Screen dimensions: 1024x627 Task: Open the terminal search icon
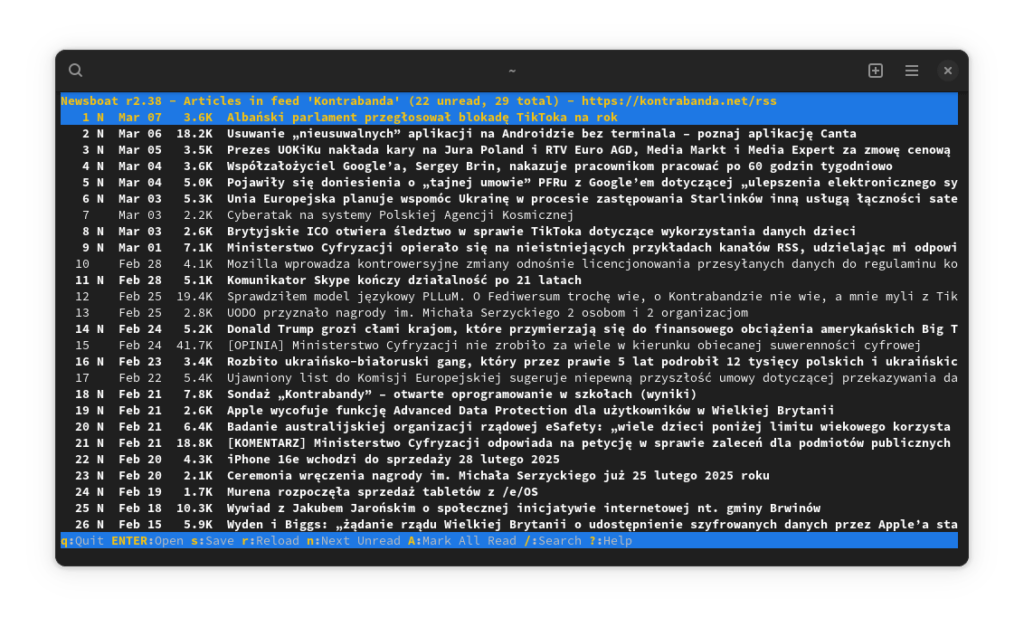[x=76, y=71]
